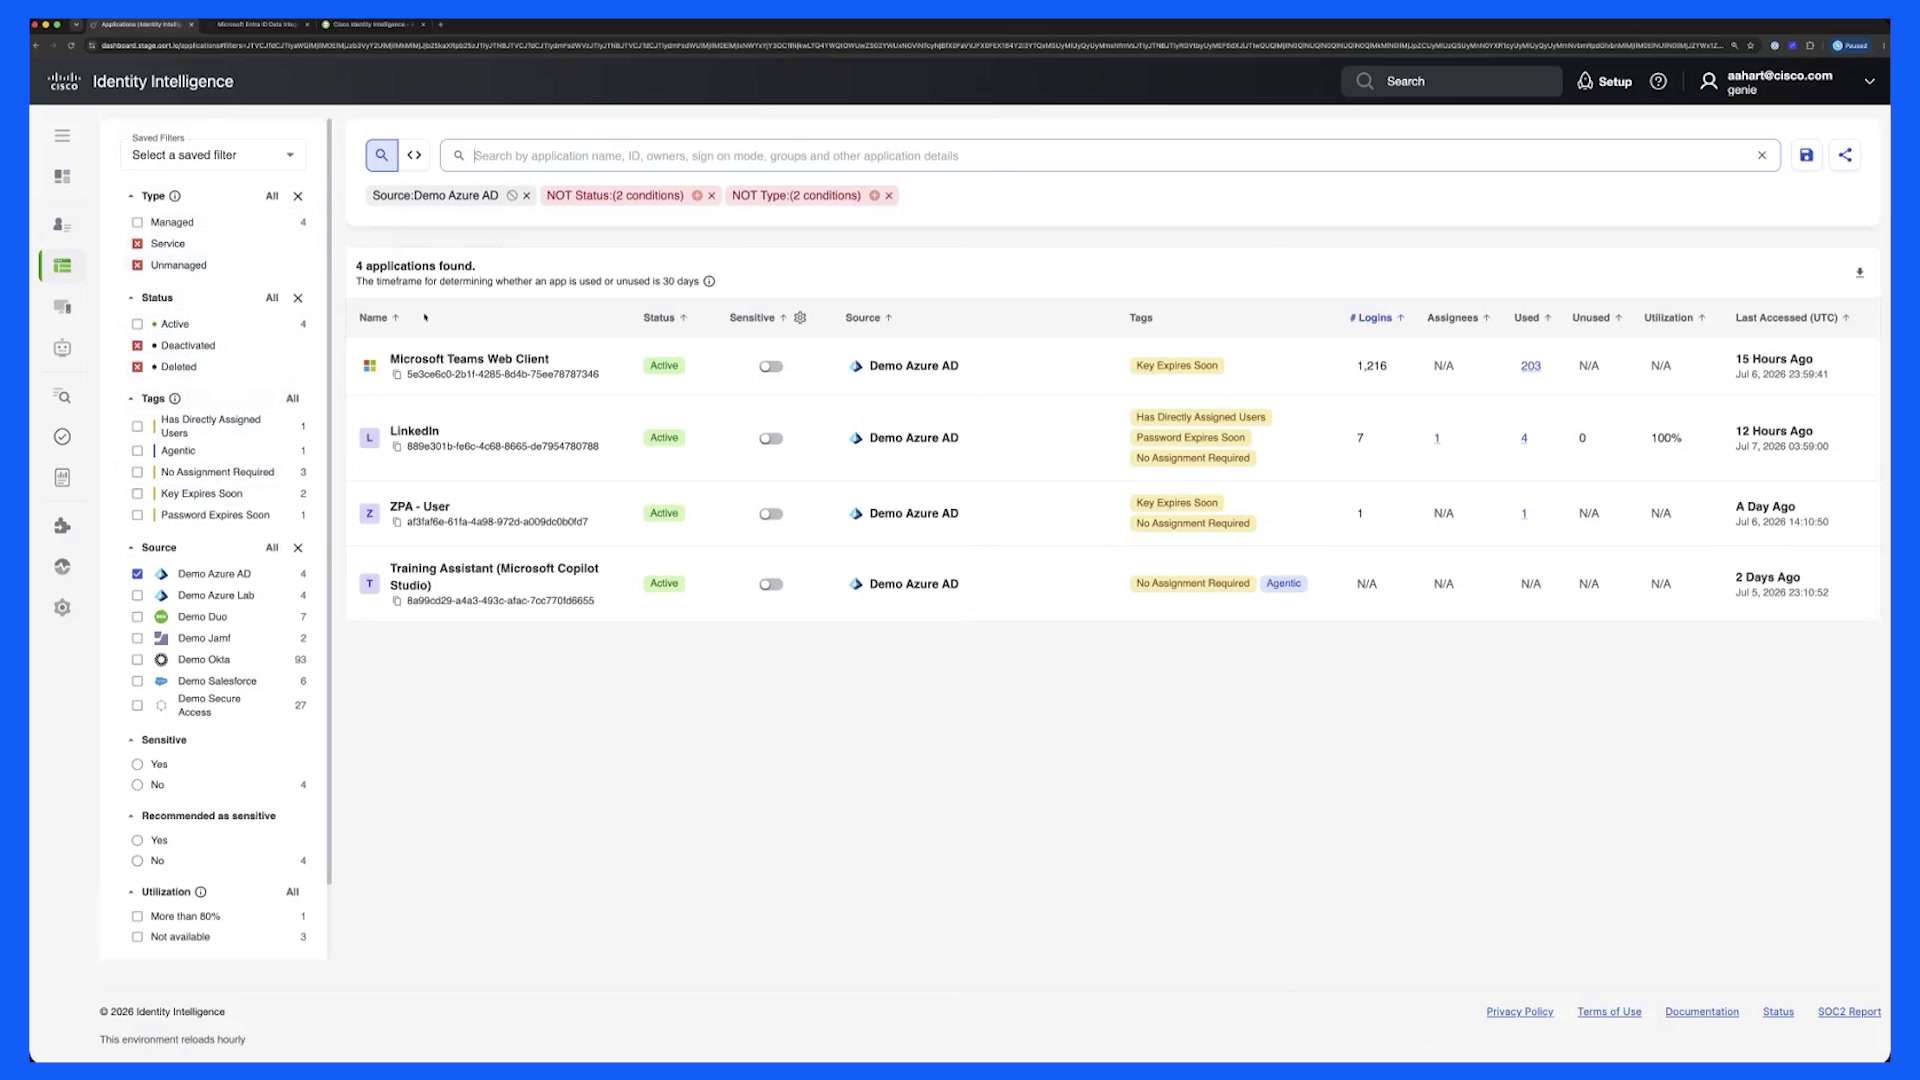Remove the Source:Demo Azure AD filter chip

click(x=526, y=196)
